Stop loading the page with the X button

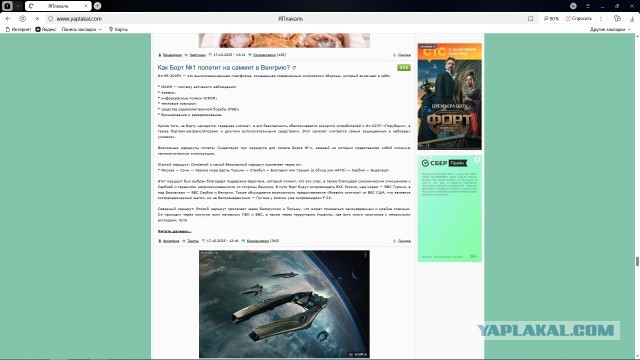(37, 19)
